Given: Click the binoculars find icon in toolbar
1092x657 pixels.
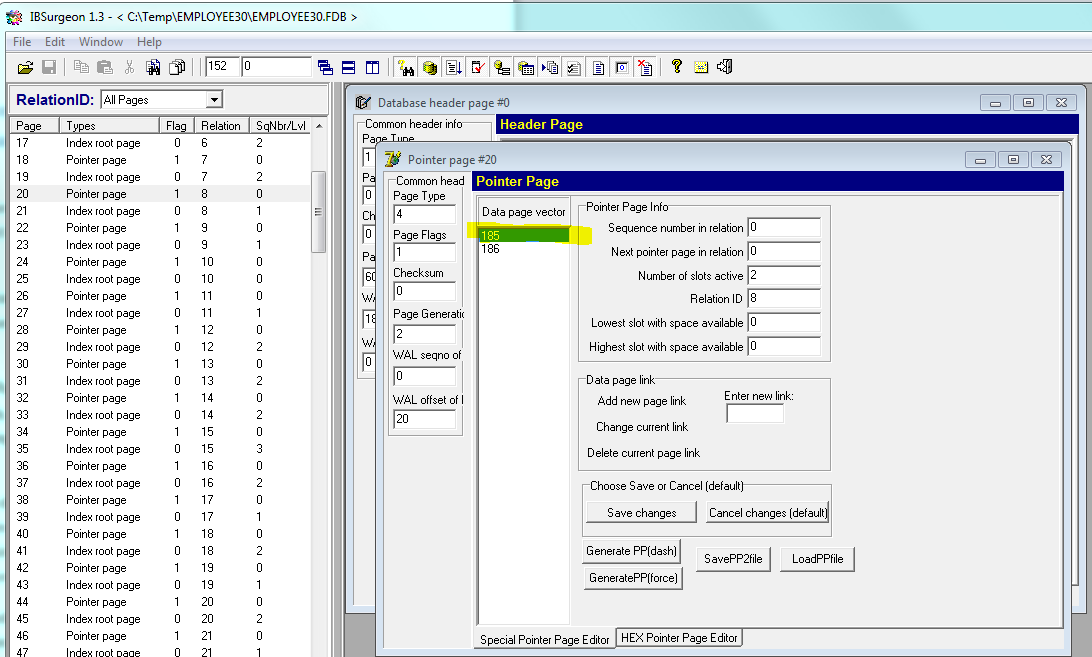Looking at the screenshot, I should click(153, 67).
